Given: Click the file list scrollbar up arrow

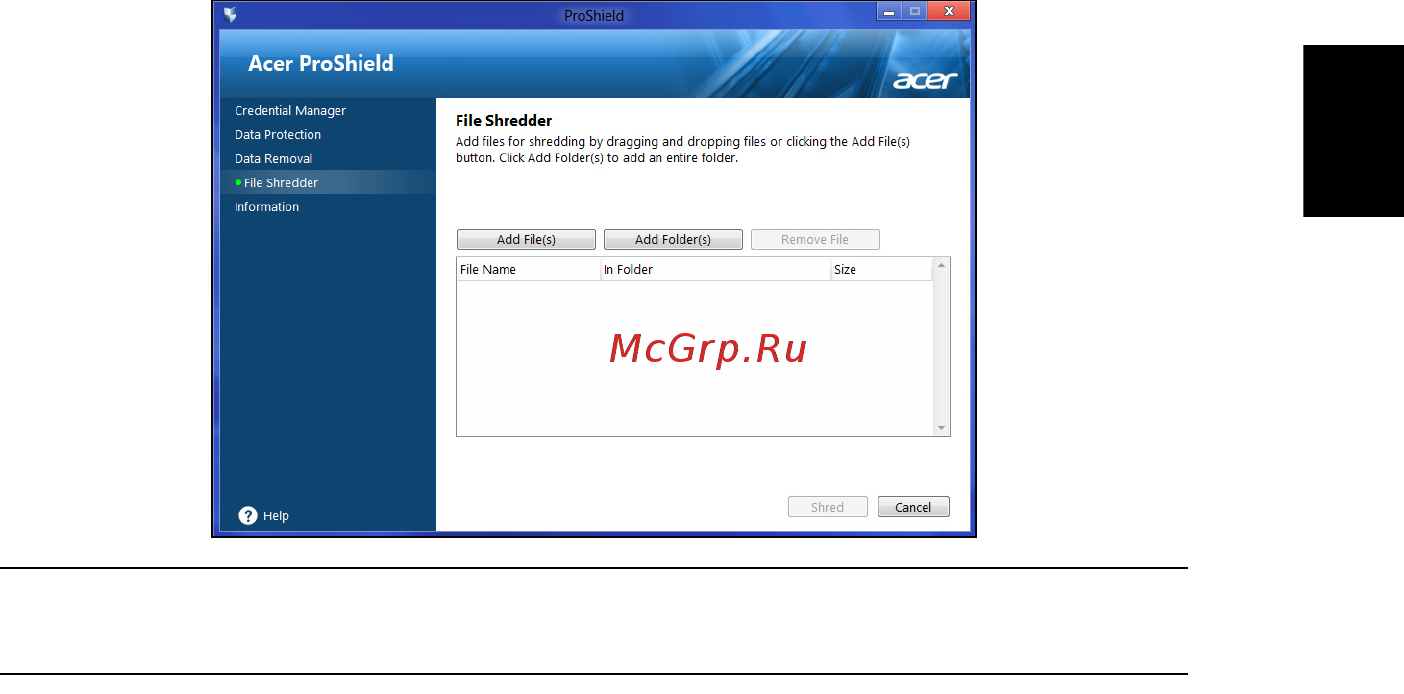Looking at the screenshot, I should coord(941,268).
